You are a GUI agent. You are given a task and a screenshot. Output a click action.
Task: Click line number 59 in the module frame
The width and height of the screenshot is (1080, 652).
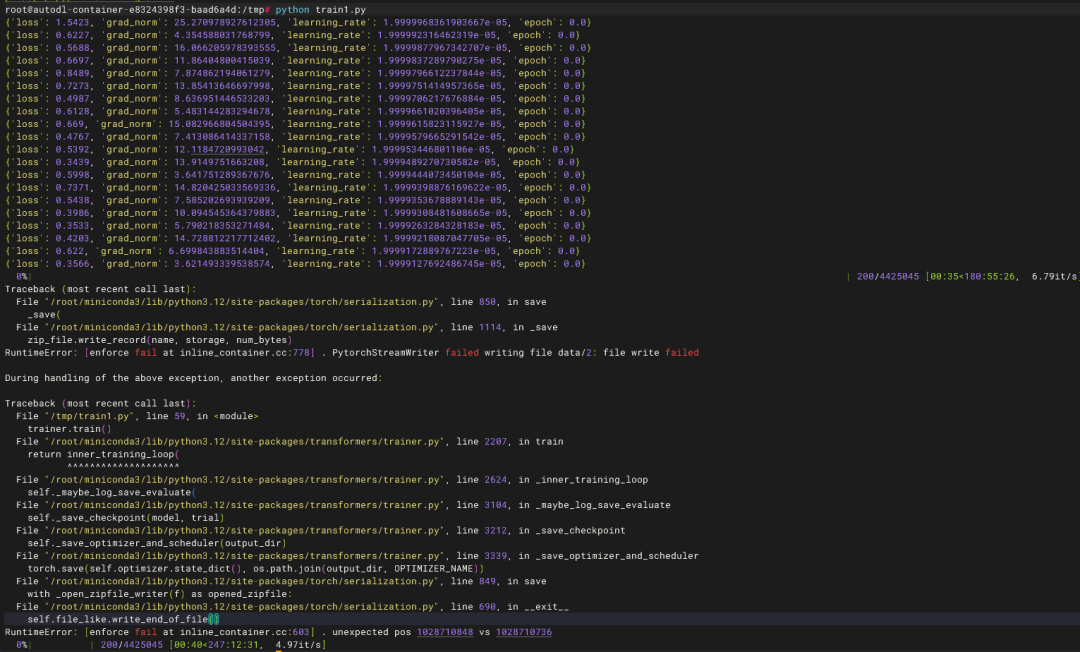[x=180, y=416]
